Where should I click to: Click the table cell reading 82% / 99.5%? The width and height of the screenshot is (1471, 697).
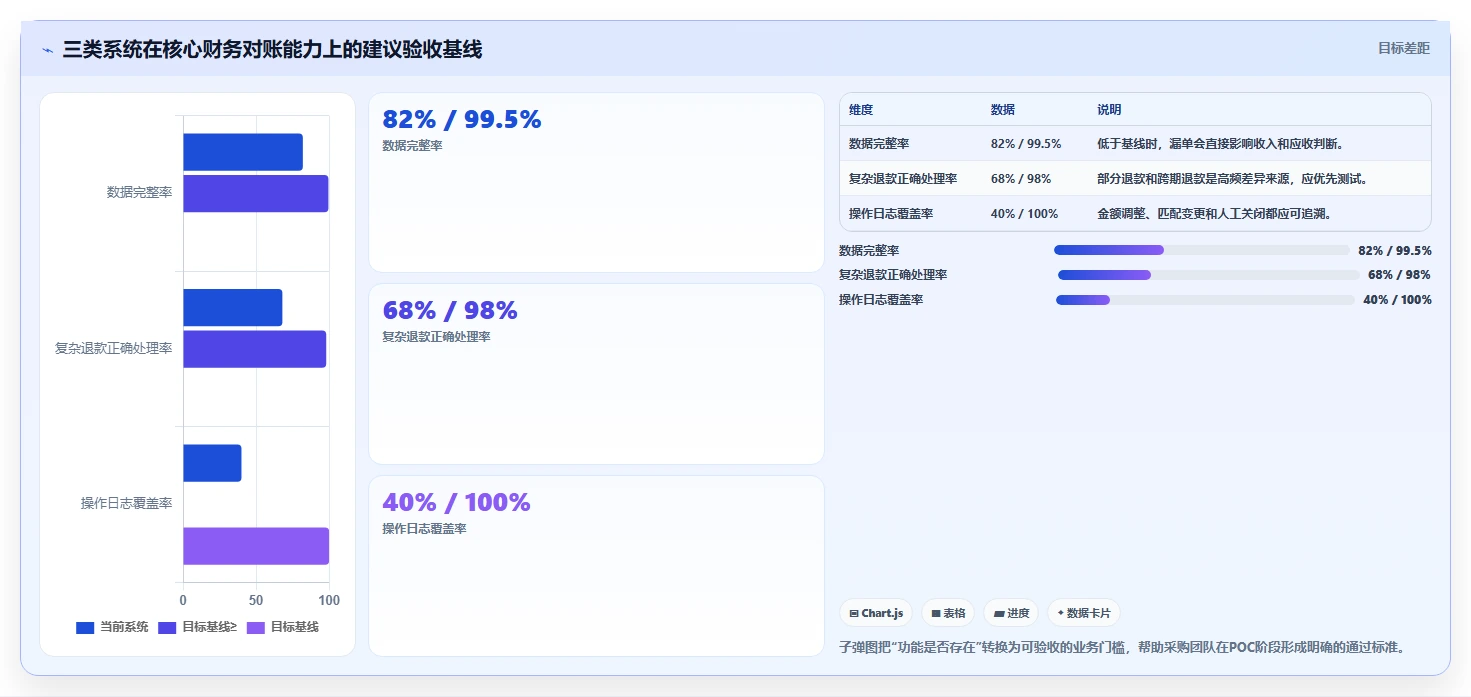[1026, 144]
